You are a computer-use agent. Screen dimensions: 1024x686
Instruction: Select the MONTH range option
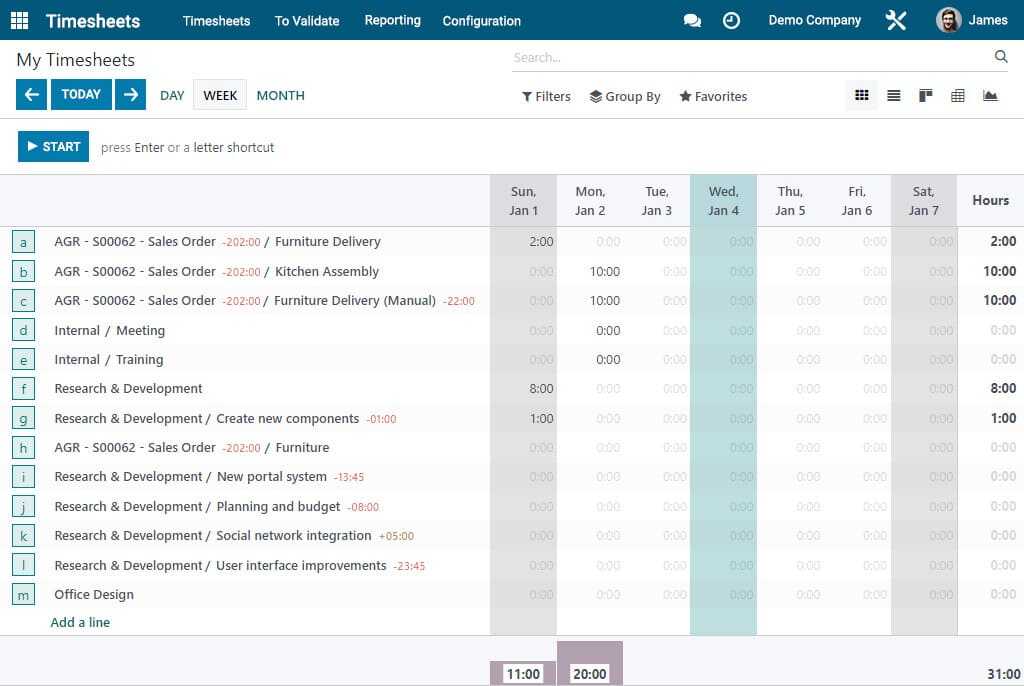(280, 96)
